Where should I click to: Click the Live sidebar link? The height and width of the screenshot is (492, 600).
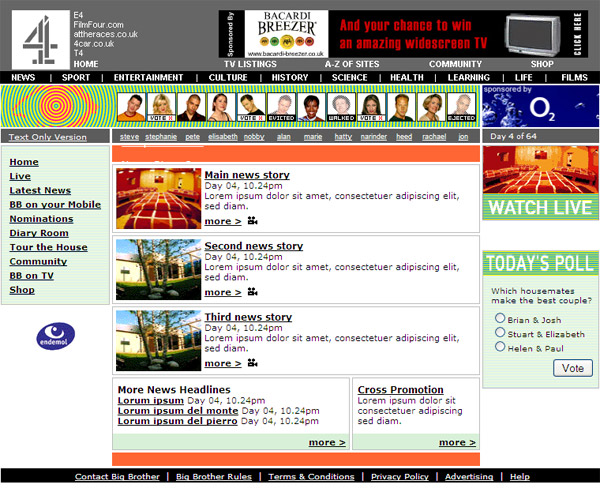tap(20, 176)
